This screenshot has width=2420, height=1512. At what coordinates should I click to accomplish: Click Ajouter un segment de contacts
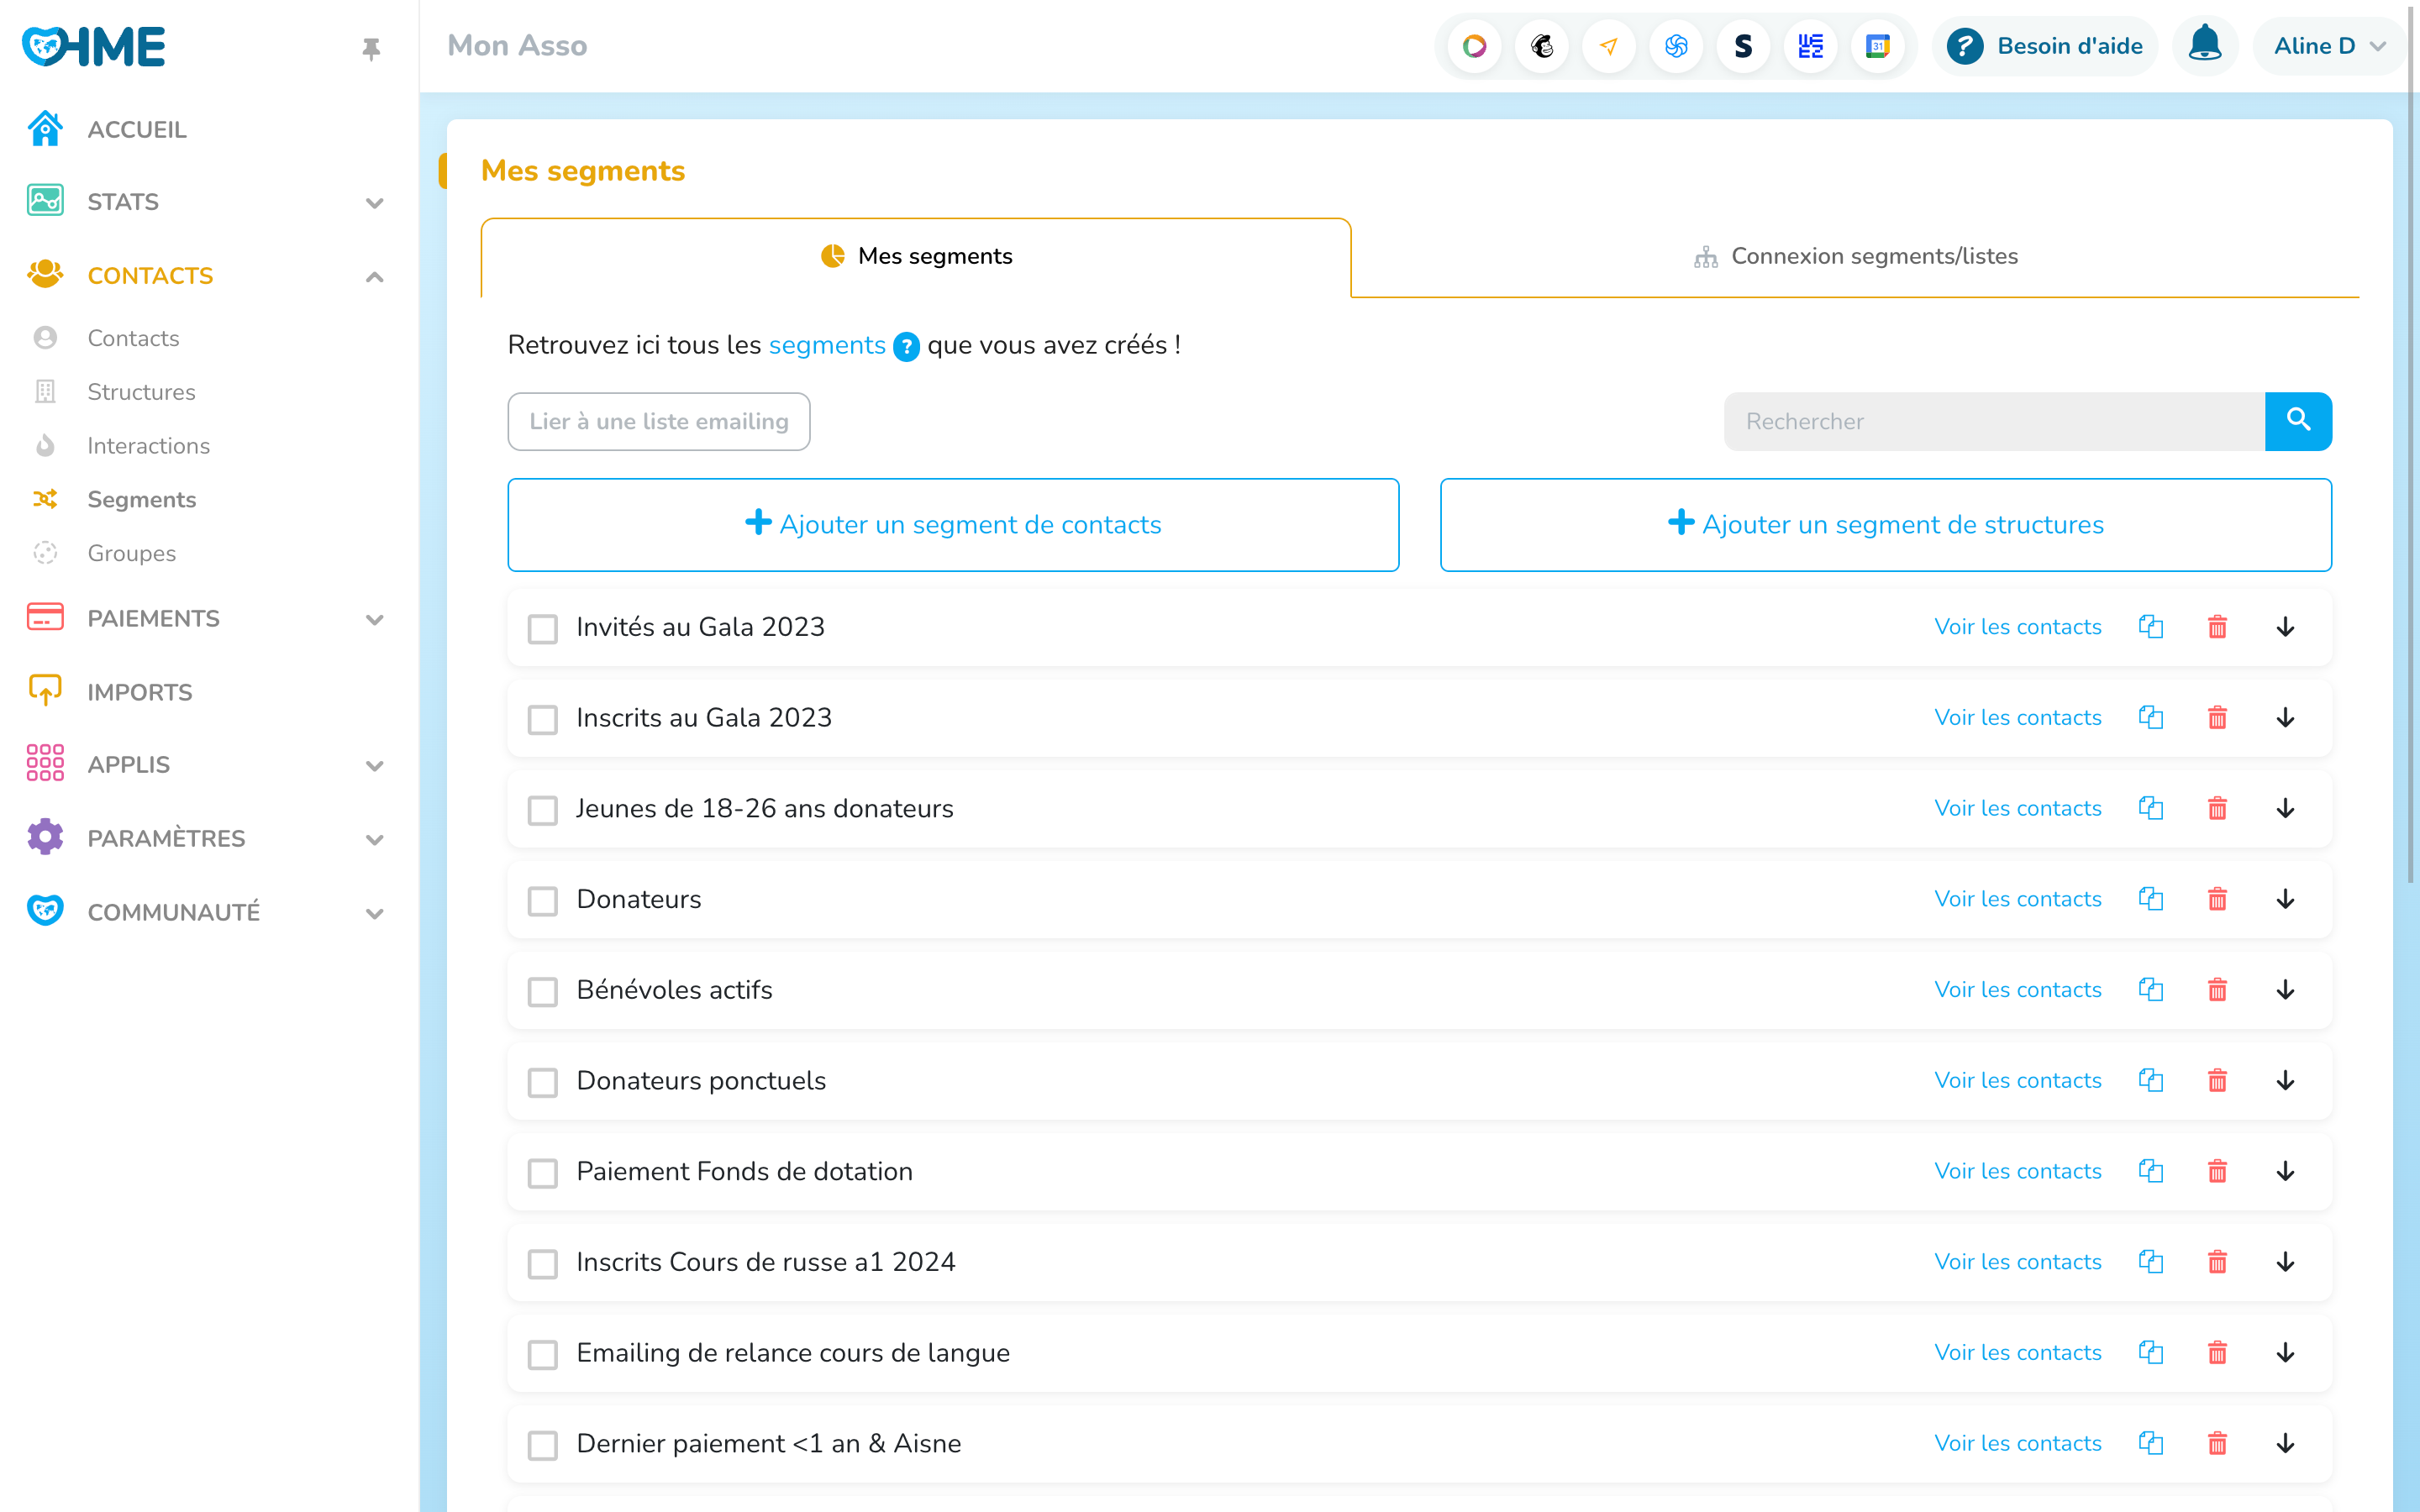[952, 524]
